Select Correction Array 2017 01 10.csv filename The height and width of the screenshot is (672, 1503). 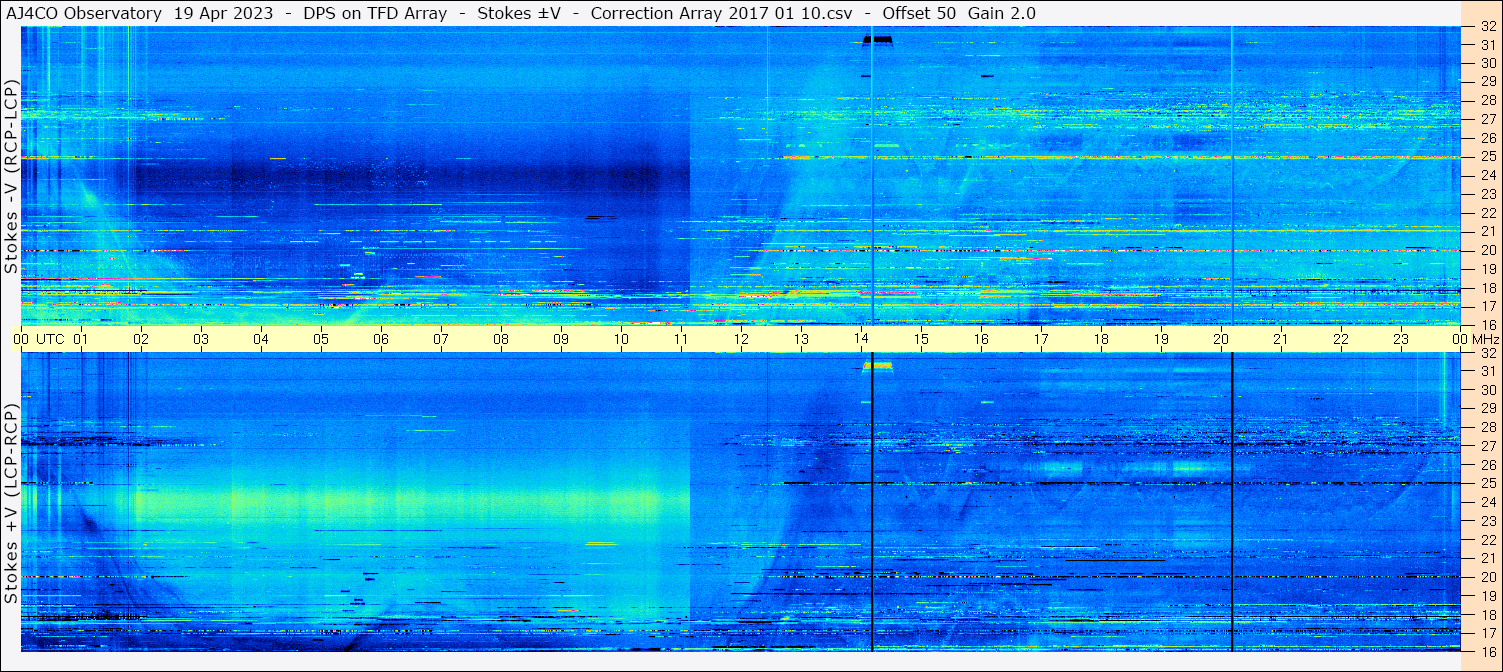coord(722,13)
